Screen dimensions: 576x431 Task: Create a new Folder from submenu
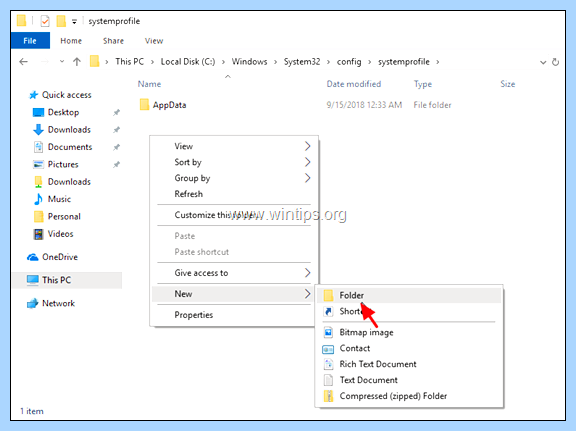409,295
